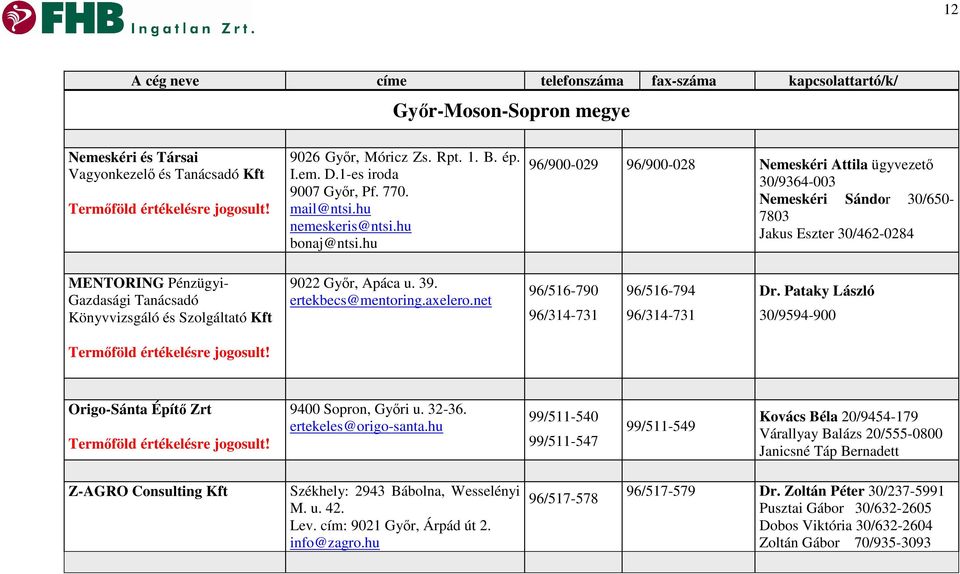Open the nemeskeris@ntsi.hu email link
The image size is (960, 574).
click(x=350, y=226)
